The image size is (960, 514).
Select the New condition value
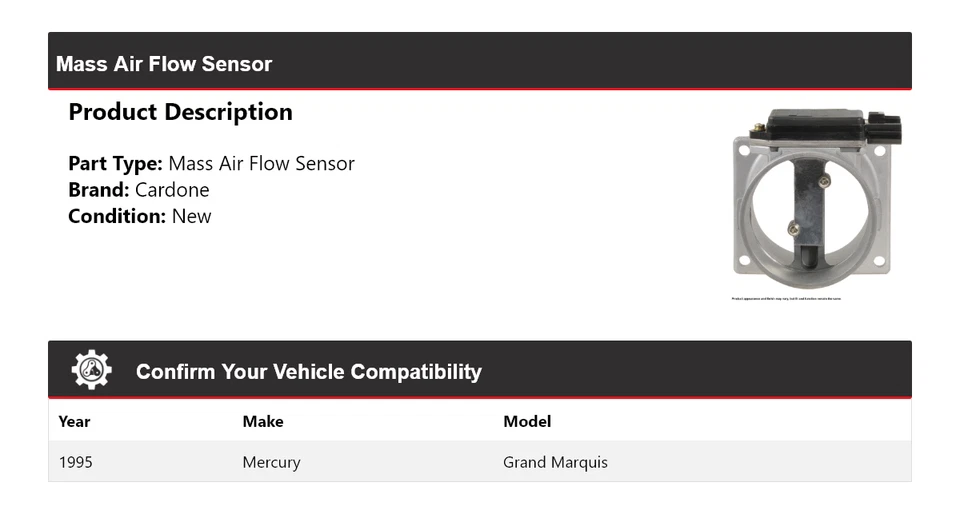pyautogui.click(x=191, y=216)
